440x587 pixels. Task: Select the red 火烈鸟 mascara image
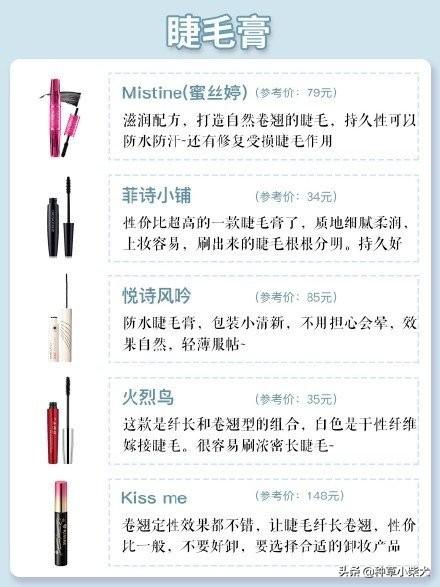[x=61, y=420]
